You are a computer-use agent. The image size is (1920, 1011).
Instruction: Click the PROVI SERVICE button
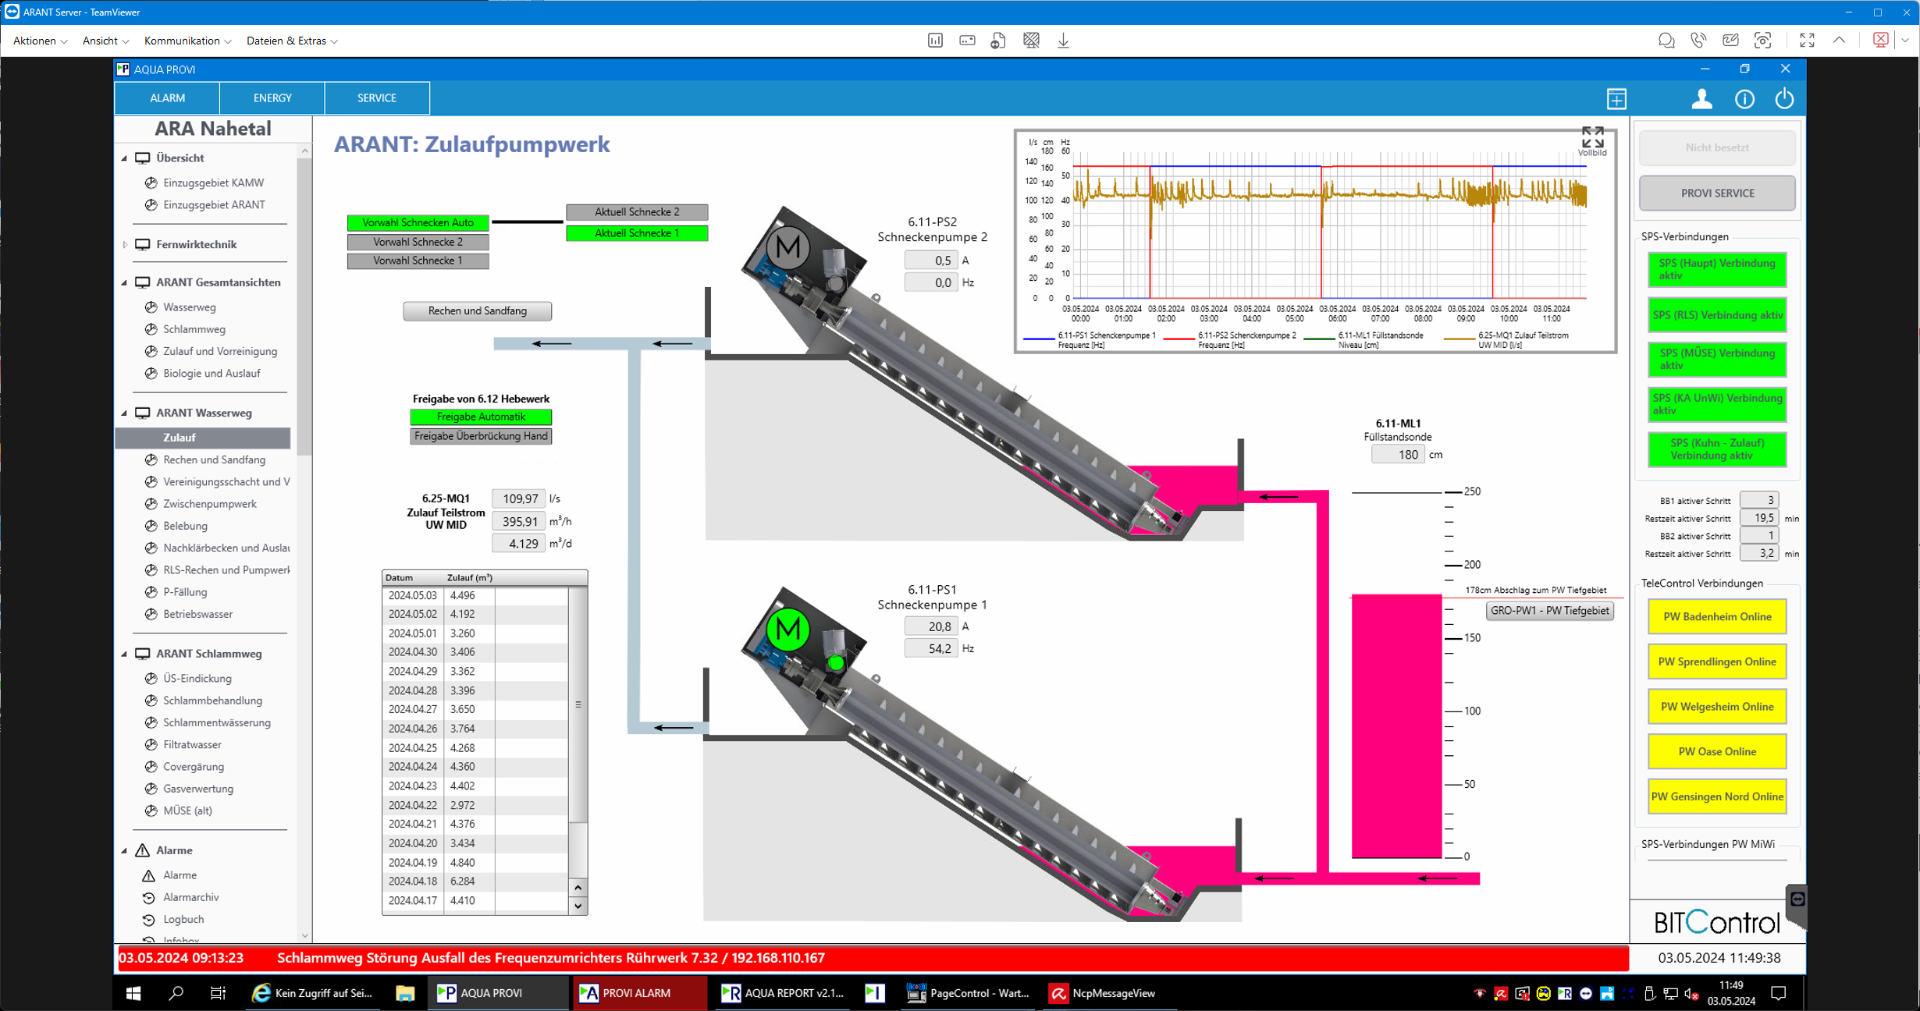point(1717,193)
